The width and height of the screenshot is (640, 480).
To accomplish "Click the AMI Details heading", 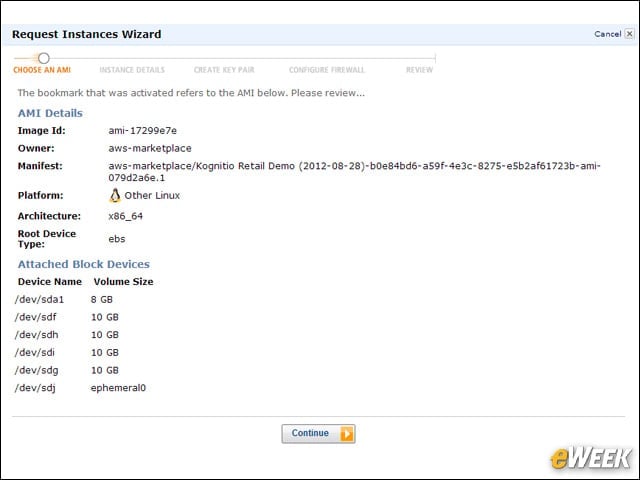I will 50,113.
